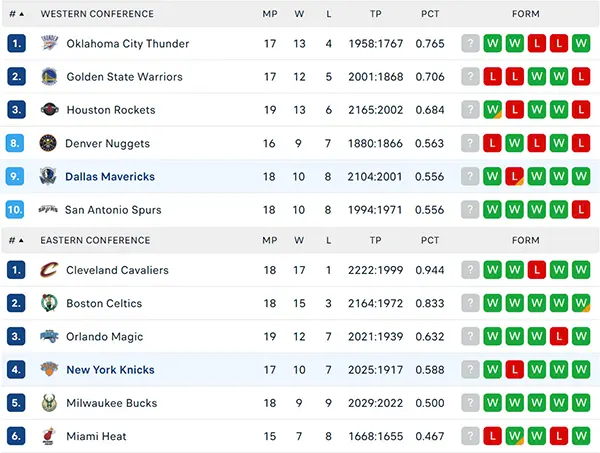
Task: Click Thunder's upcoming match question mark
Action: tap(470, 43)
